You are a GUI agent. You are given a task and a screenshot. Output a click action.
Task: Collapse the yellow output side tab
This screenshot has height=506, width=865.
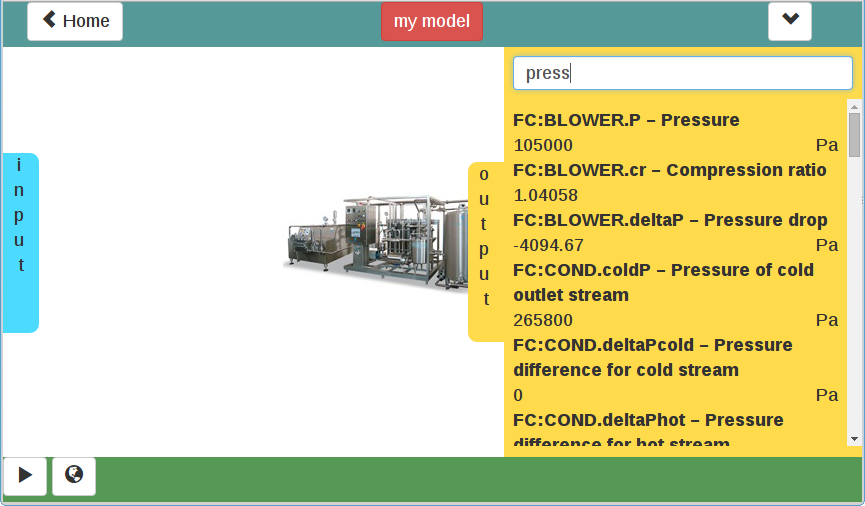pyautogui.click(x=485, y=250)
